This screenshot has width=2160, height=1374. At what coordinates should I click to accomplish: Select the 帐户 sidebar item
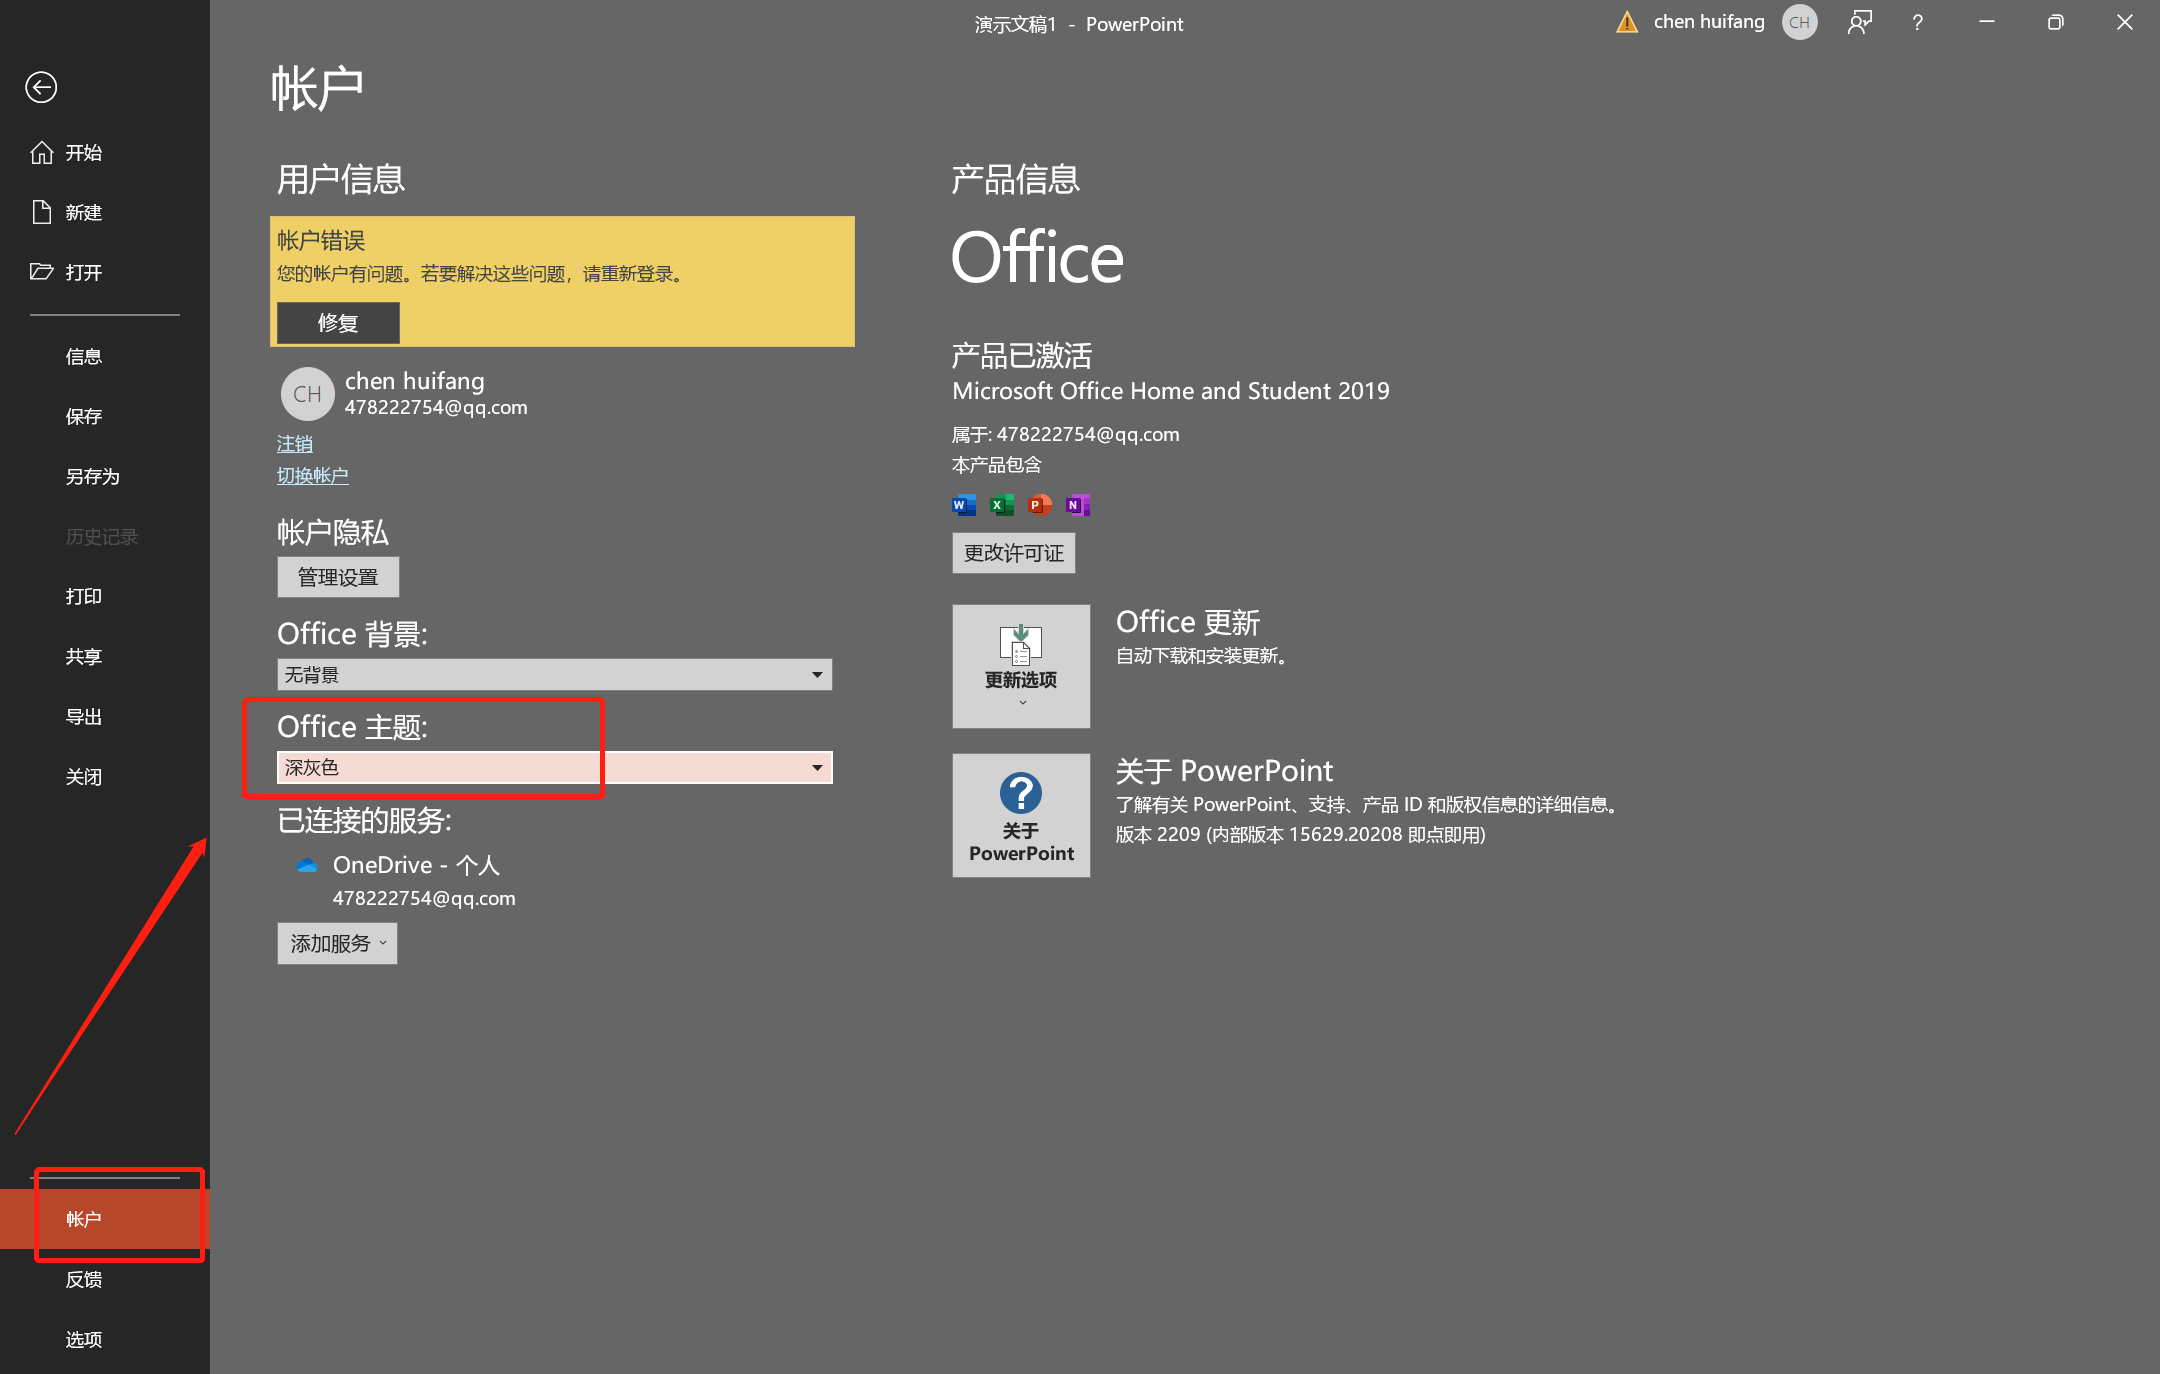(105, 1219)
